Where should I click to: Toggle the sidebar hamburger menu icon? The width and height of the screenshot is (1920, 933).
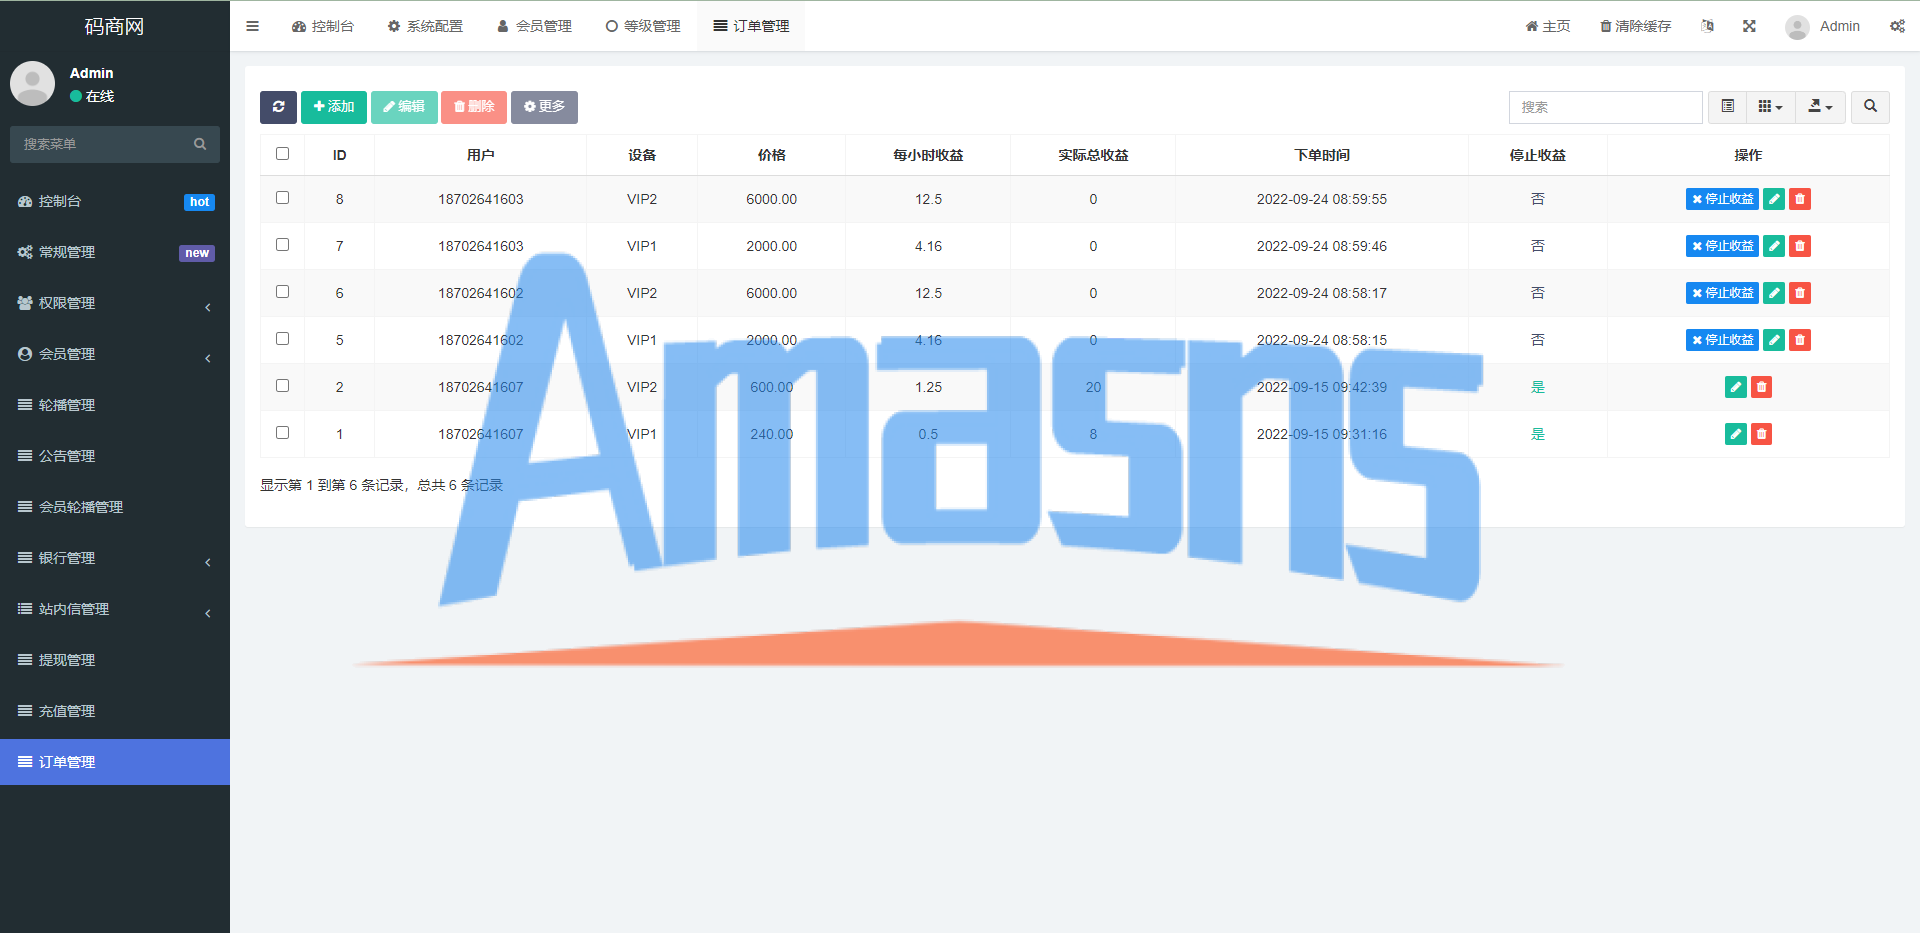[x=253, y=26]
